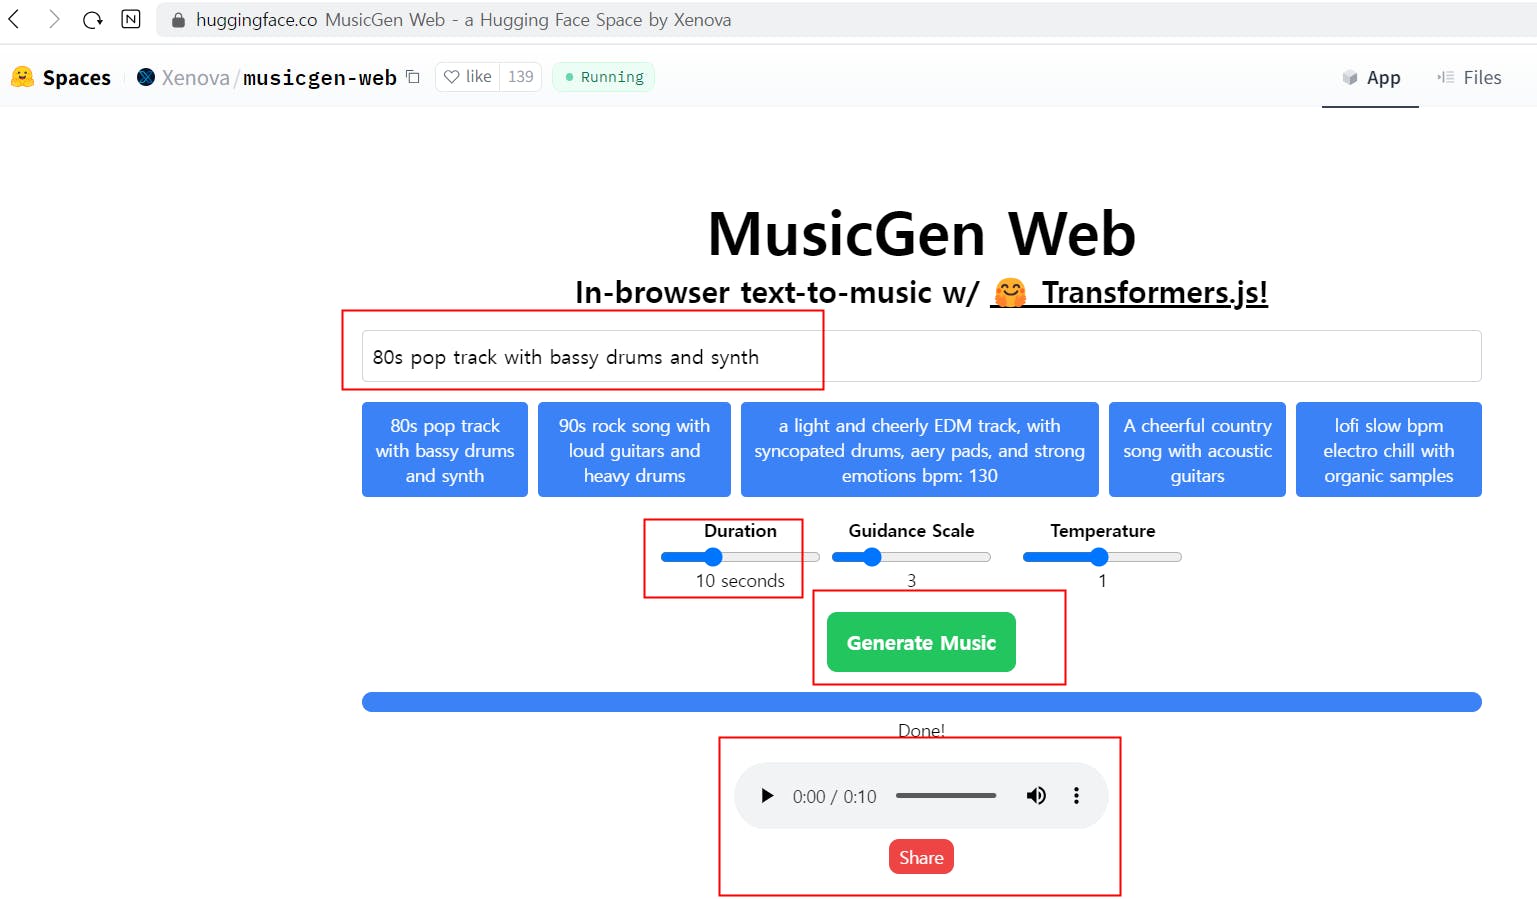Image resolution: width=1537 pixels, height=899 pixels.
Task: Click the Running status badge
Action: point(603,77)
